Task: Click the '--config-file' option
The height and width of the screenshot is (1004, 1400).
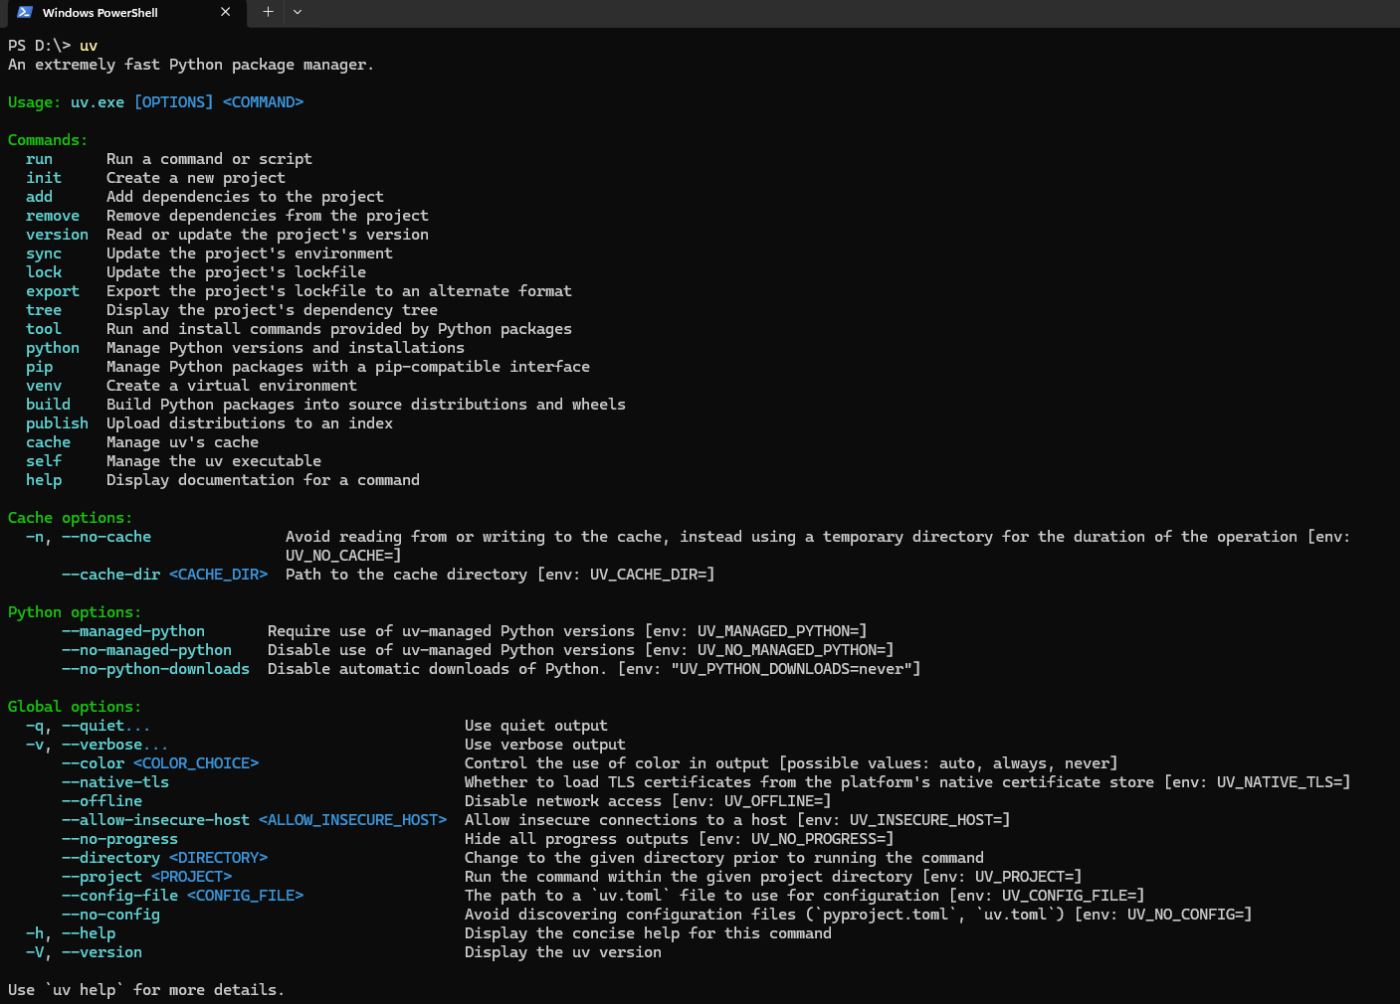Action: click(120, 896)
